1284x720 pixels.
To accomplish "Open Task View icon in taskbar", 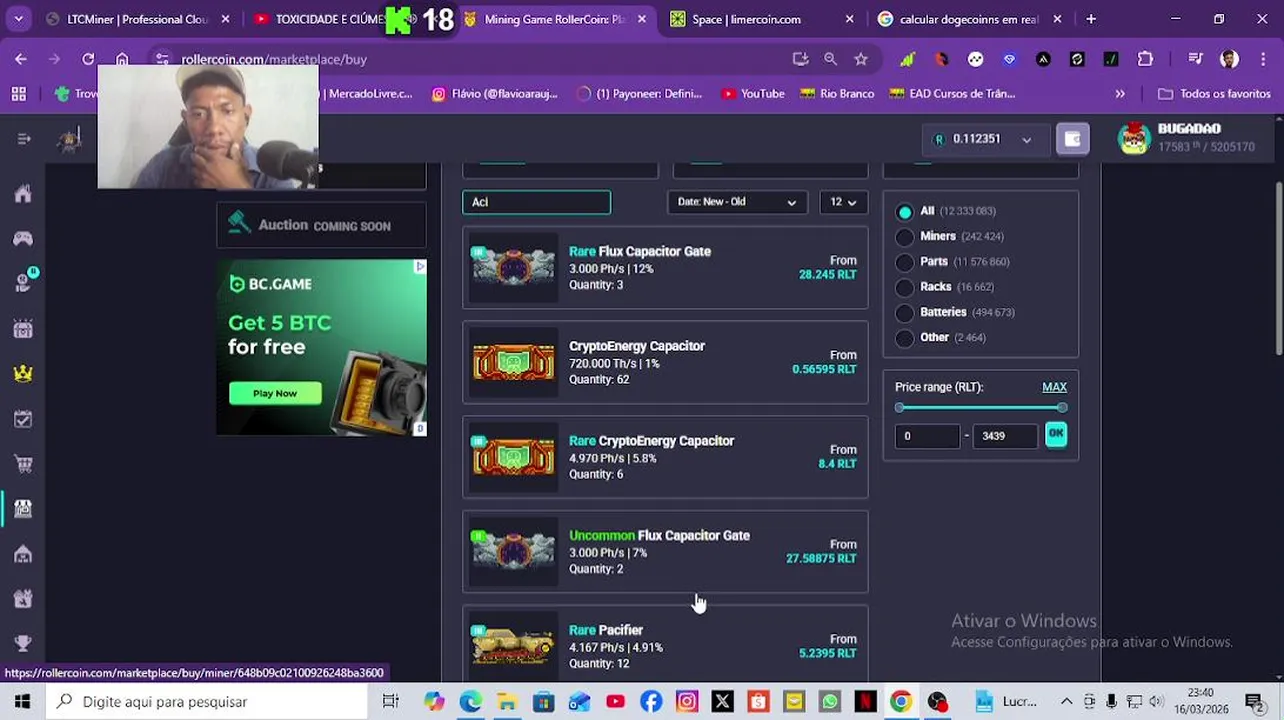I will 390,701.
